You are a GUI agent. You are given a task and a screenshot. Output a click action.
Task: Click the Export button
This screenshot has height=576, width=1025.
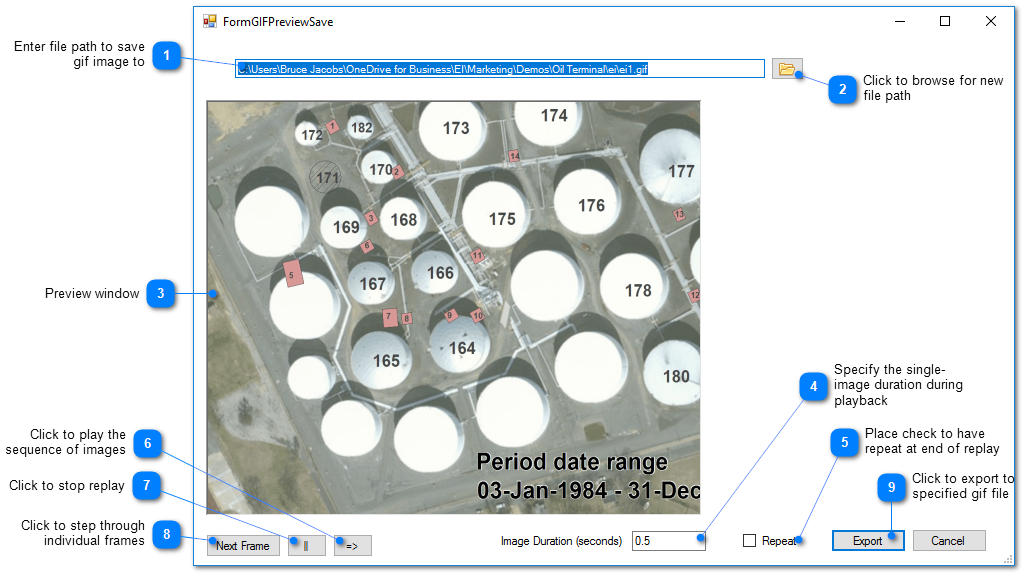coord(867,541)
